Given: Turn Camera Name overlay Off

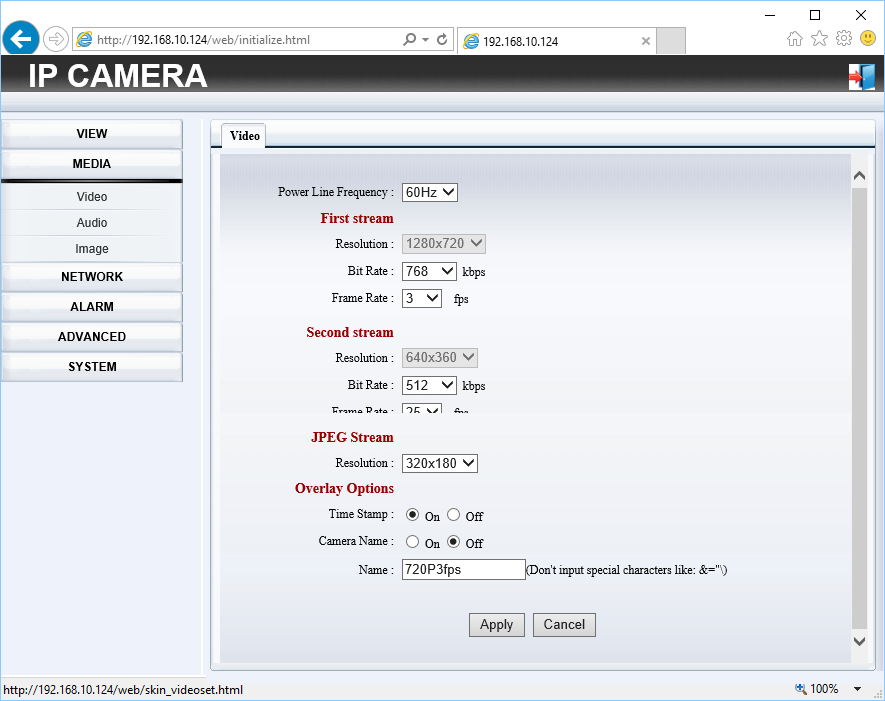Looking at the screenshot, I should pyautogui.click(x=453, y=542).
